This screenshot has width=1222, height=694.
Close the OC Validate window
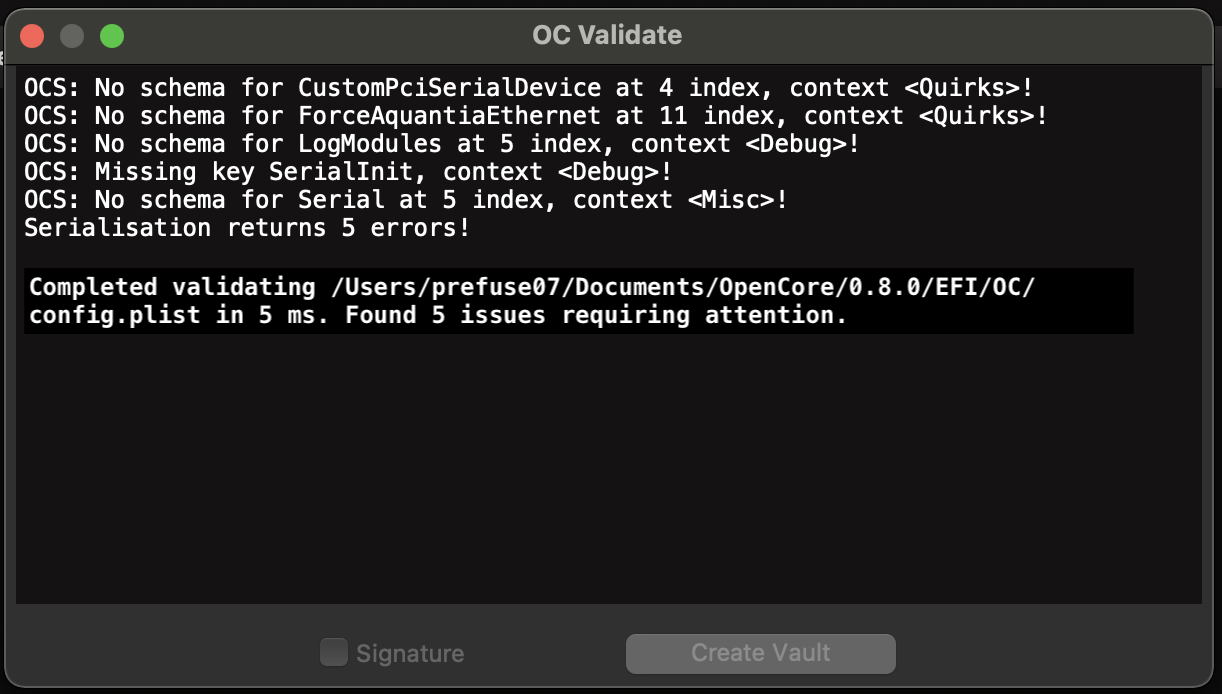tap(32, 36)
